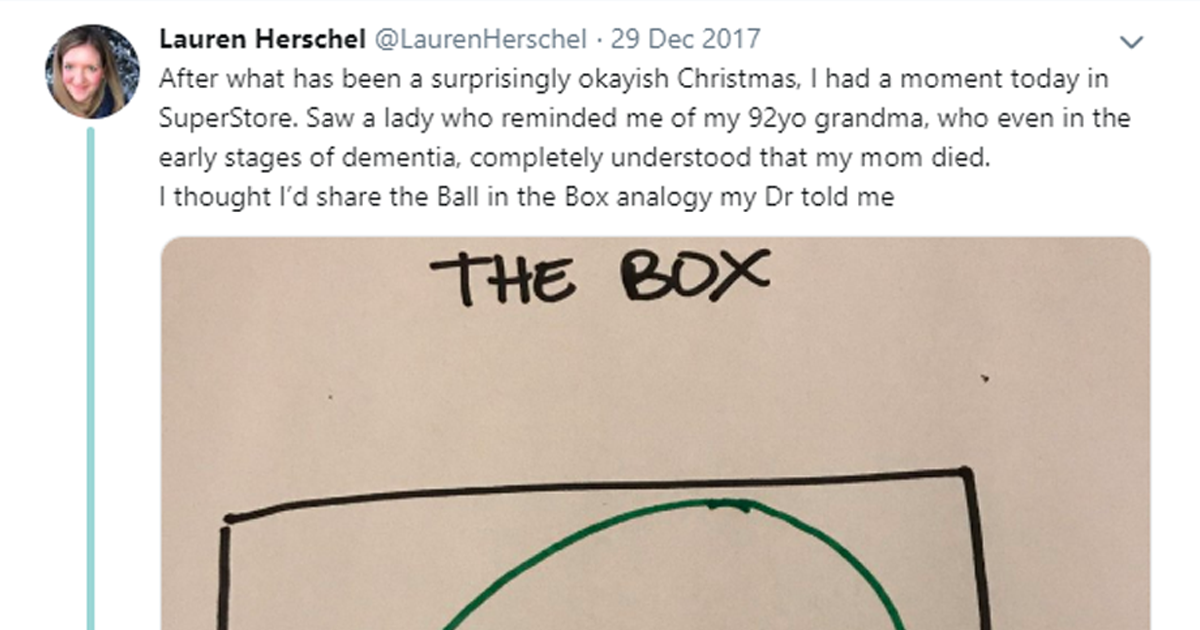Open the tweet via its 29 Dec 2017 timestamp

(687, 40)
